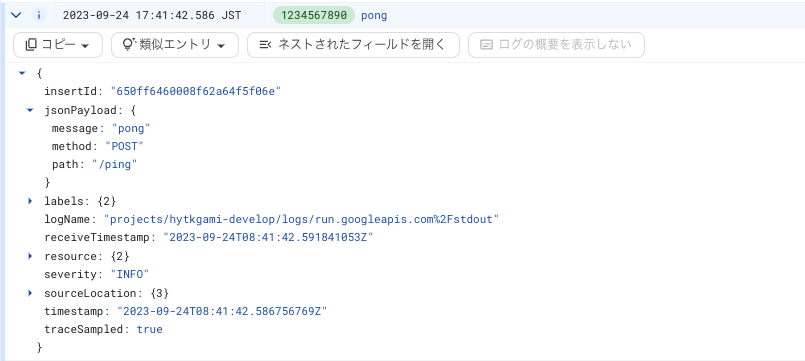The height and width of the screenshot is (361, 805).
Task: Click the info severity icon
Action: tap(39, 15)
